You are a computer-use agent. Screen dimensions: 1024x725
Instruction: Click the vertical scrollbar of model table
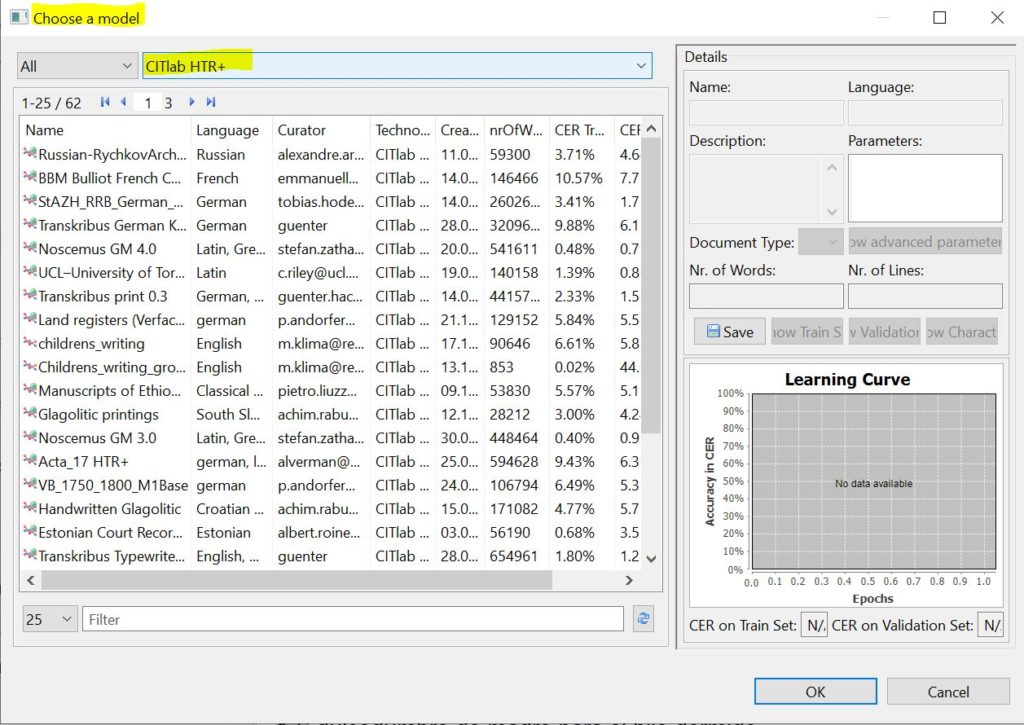[x=651, y=284]
